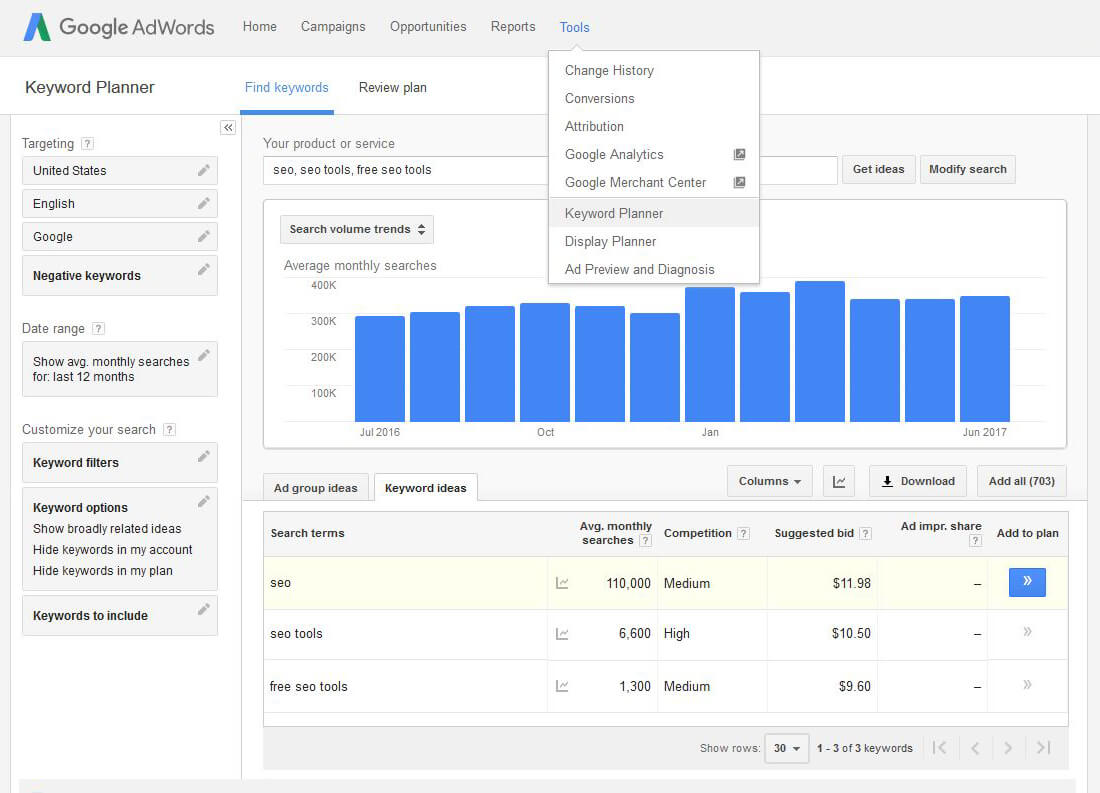The image size is (1100, 793).
Task: Edit Keywords to include with the pencil icon
Action: [206, 612]
